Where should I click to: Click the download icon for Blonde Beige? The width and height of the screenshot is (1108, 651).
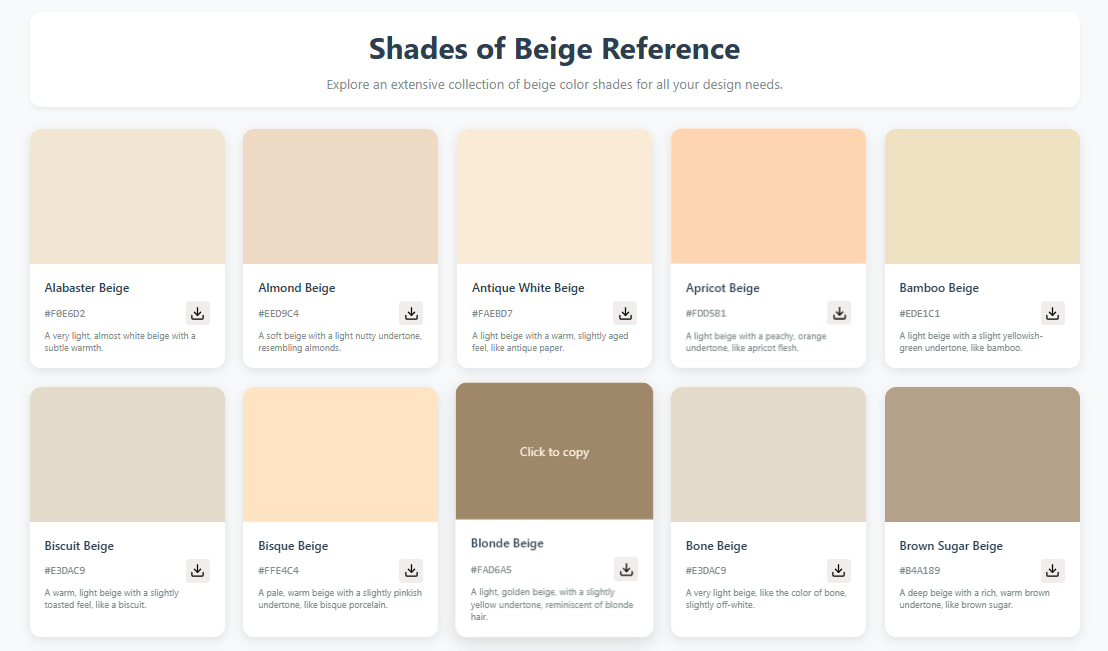(x=625, y=567)
